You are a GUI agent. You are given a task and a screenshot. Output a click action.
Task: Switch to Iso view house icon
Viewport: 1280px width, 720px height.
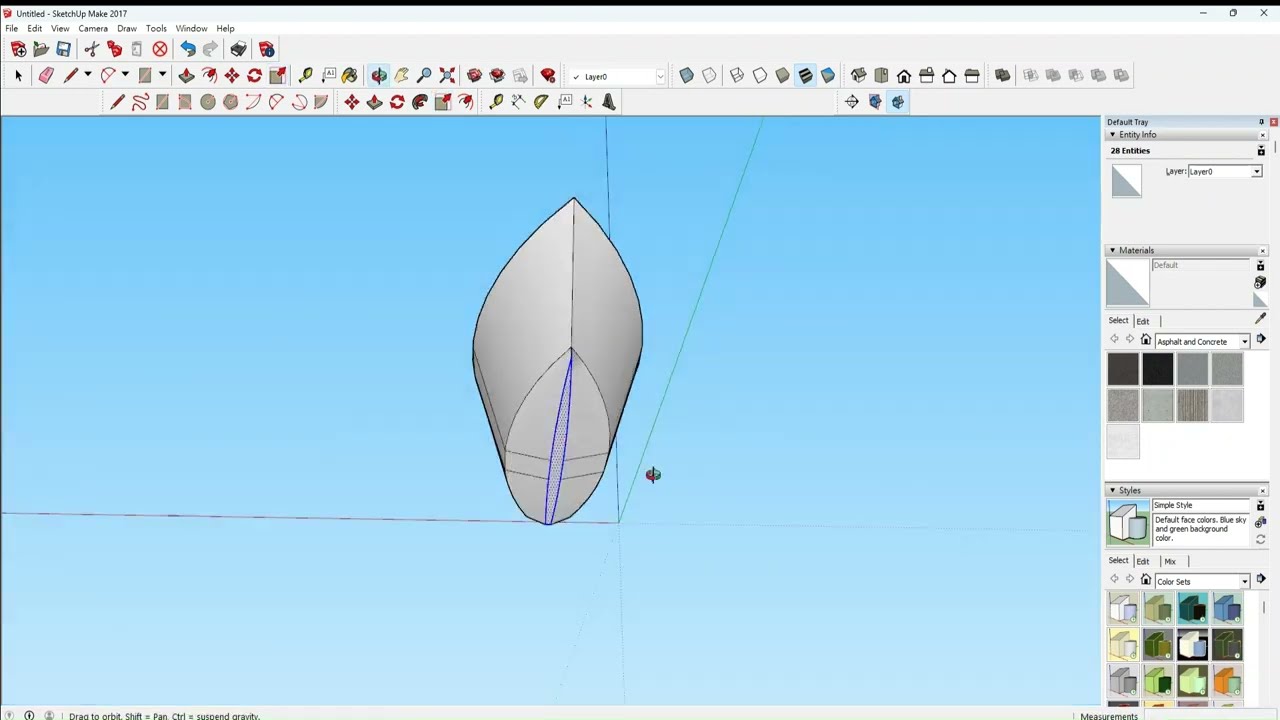pos(858,75)
